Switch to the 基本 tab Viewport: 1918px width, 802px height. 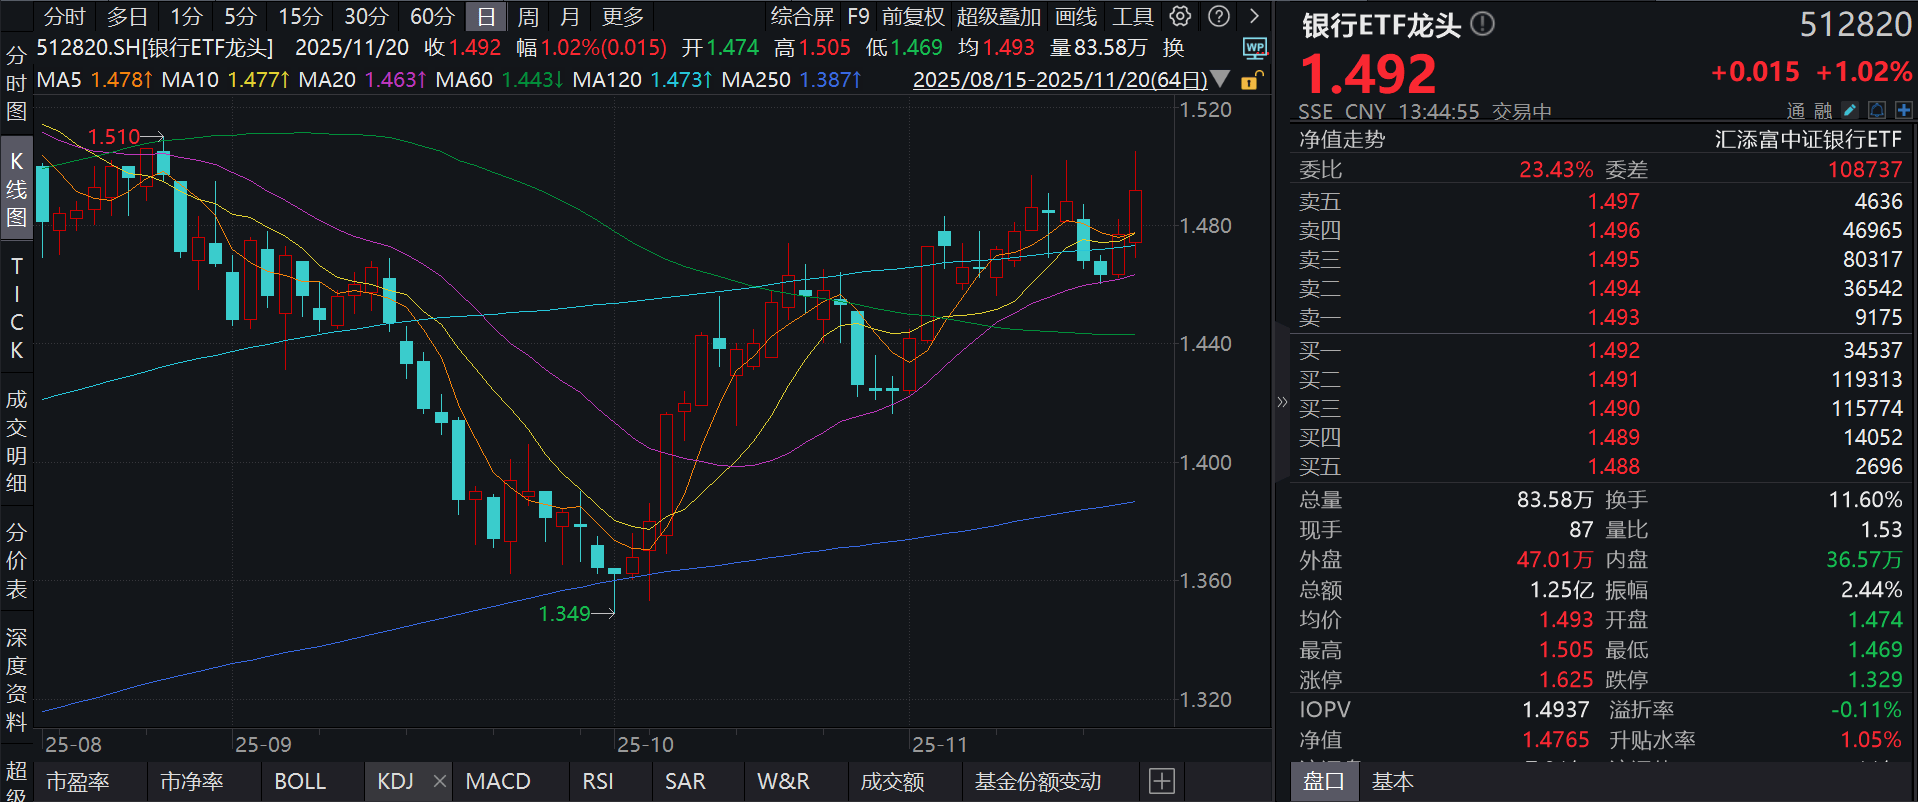click(1392, 781)
